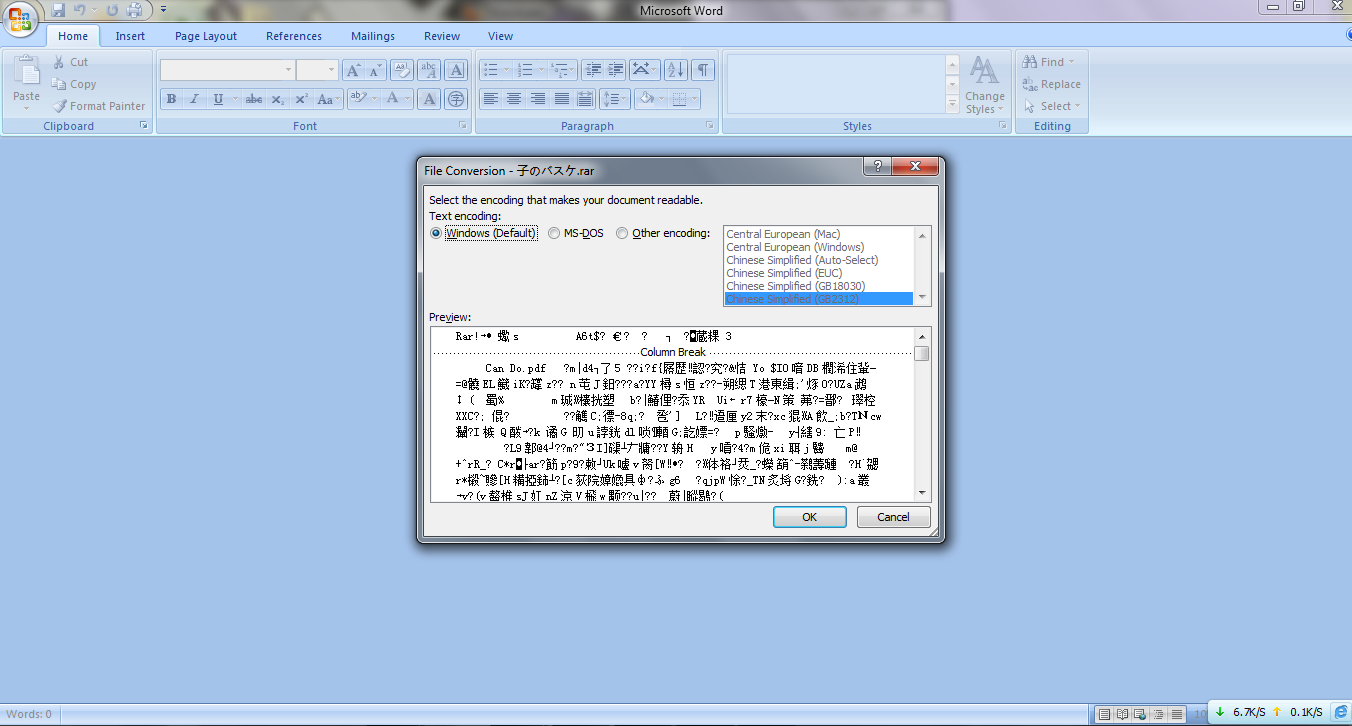Open the font color A dropdown arrow

point(408,99)
